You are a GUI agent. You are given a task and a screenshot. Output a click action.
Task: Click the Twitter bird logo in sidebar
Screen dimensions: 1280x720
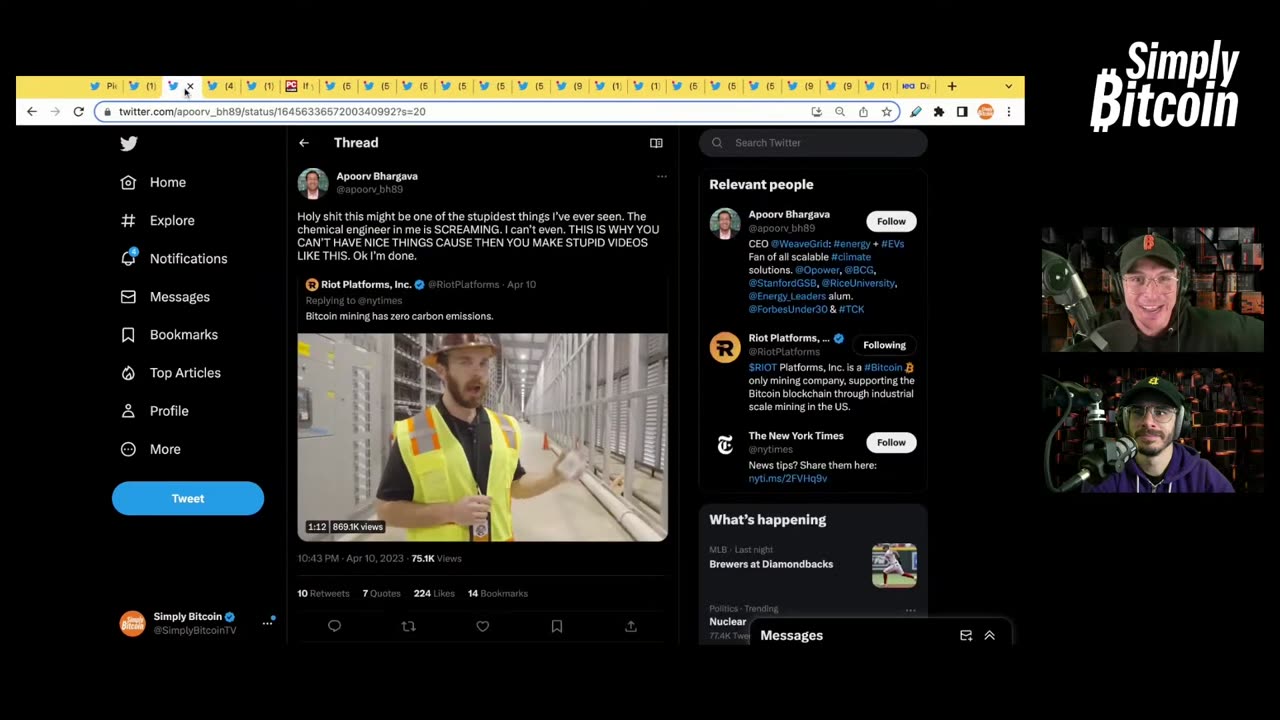pos(129,144)
